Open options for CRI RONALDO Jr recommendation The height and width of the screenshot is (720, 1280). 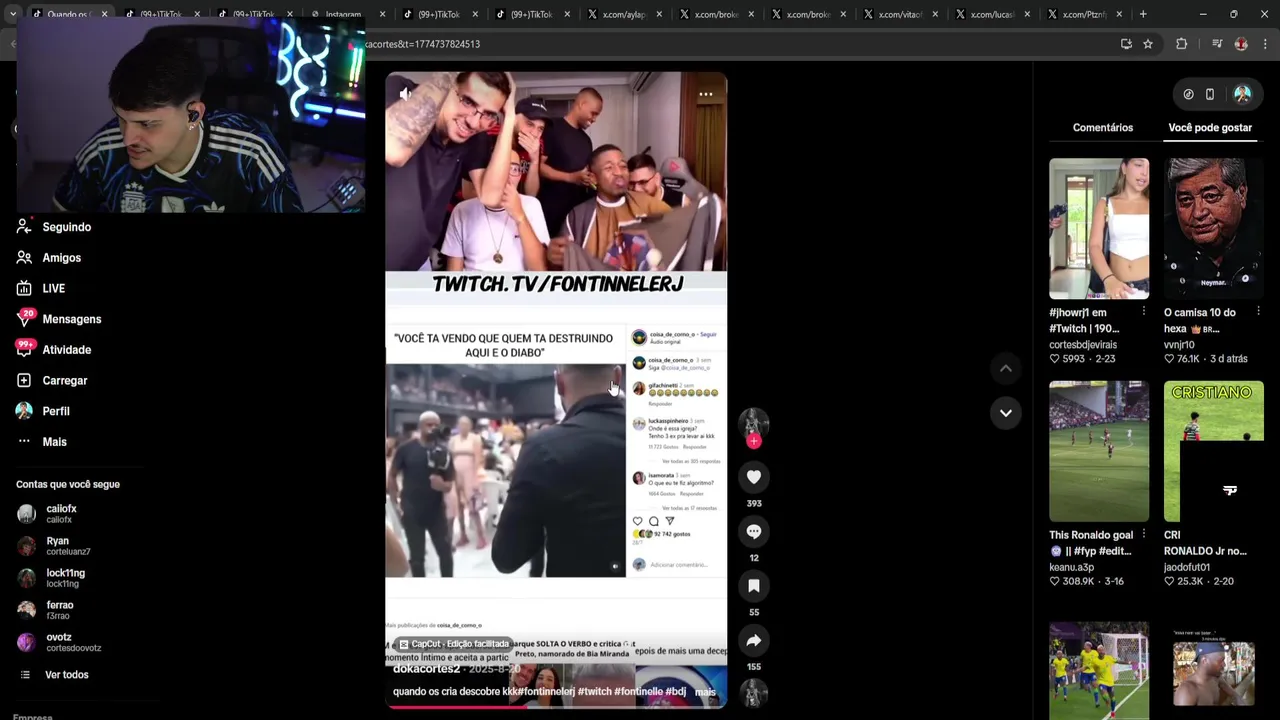click(1258, 534)
